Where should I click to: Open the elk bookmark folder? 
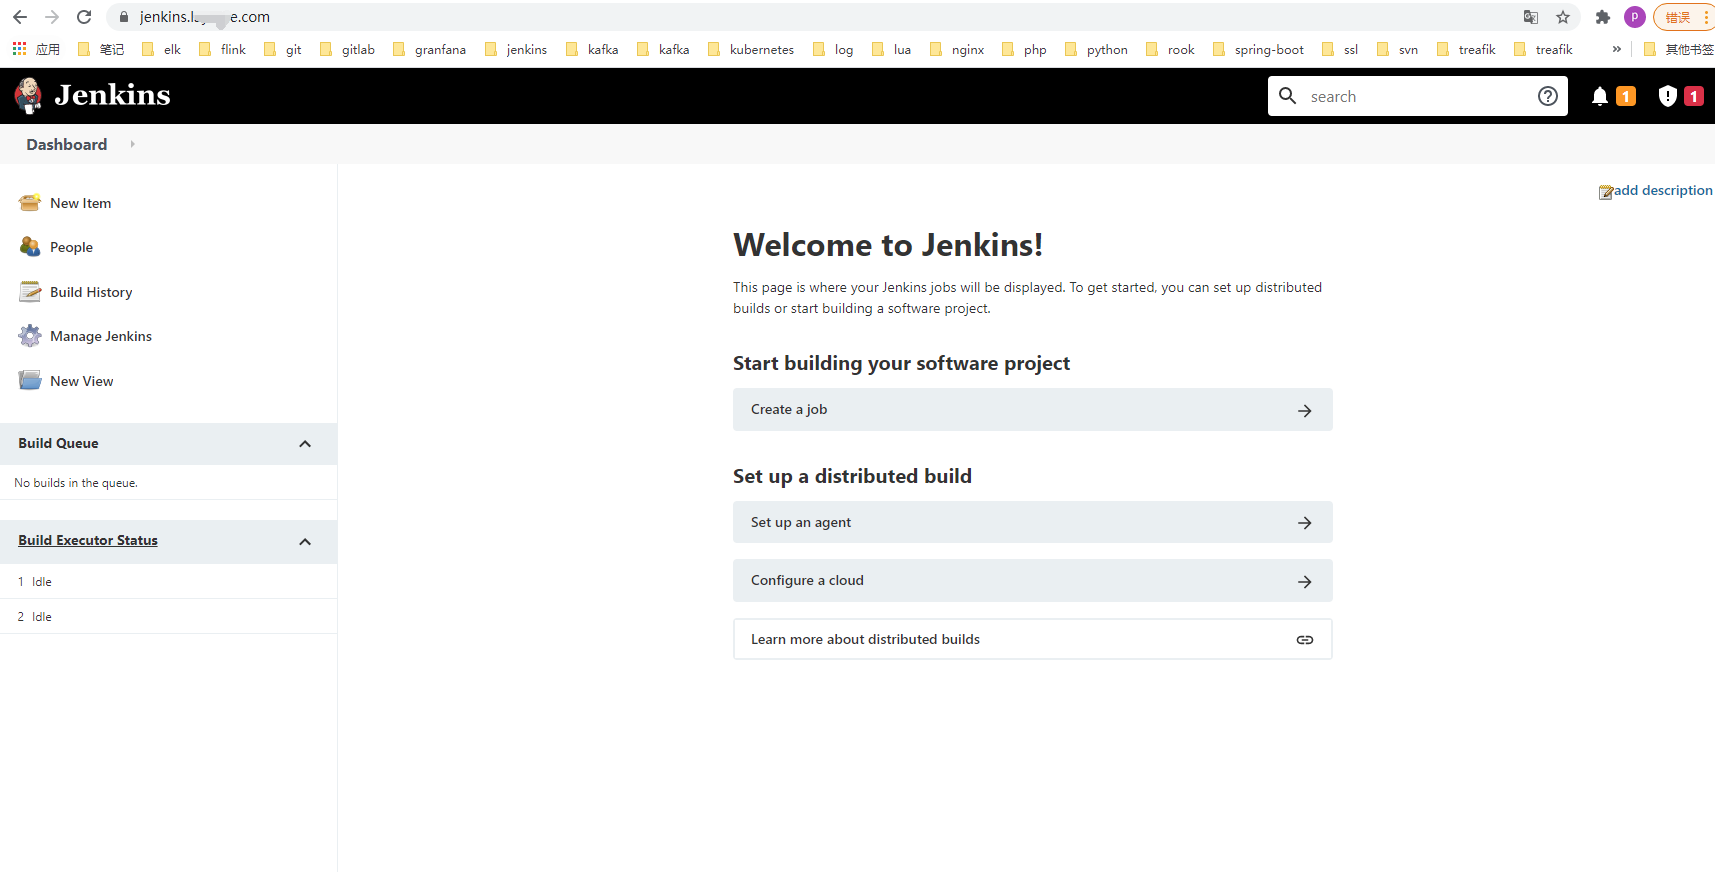coord(161,49)
